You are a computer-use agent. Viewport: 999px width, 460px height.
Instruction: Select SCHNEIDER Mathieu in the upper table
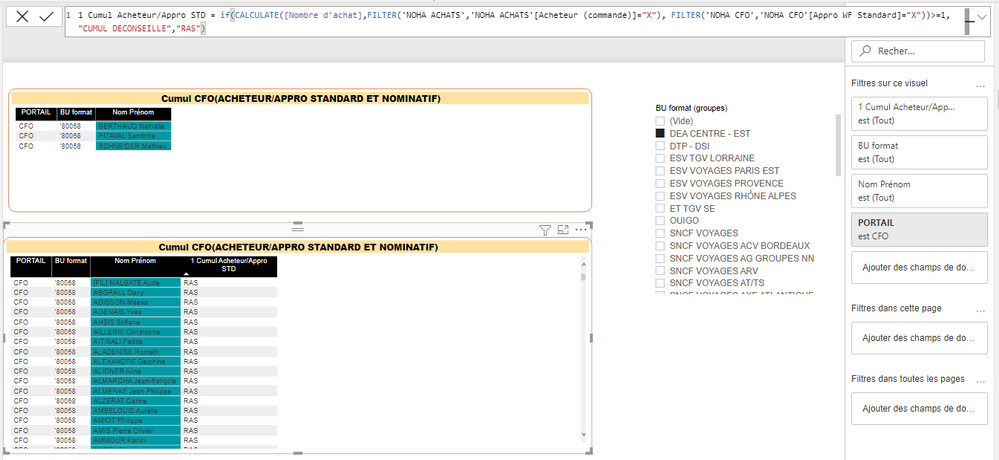pos(133,146)
